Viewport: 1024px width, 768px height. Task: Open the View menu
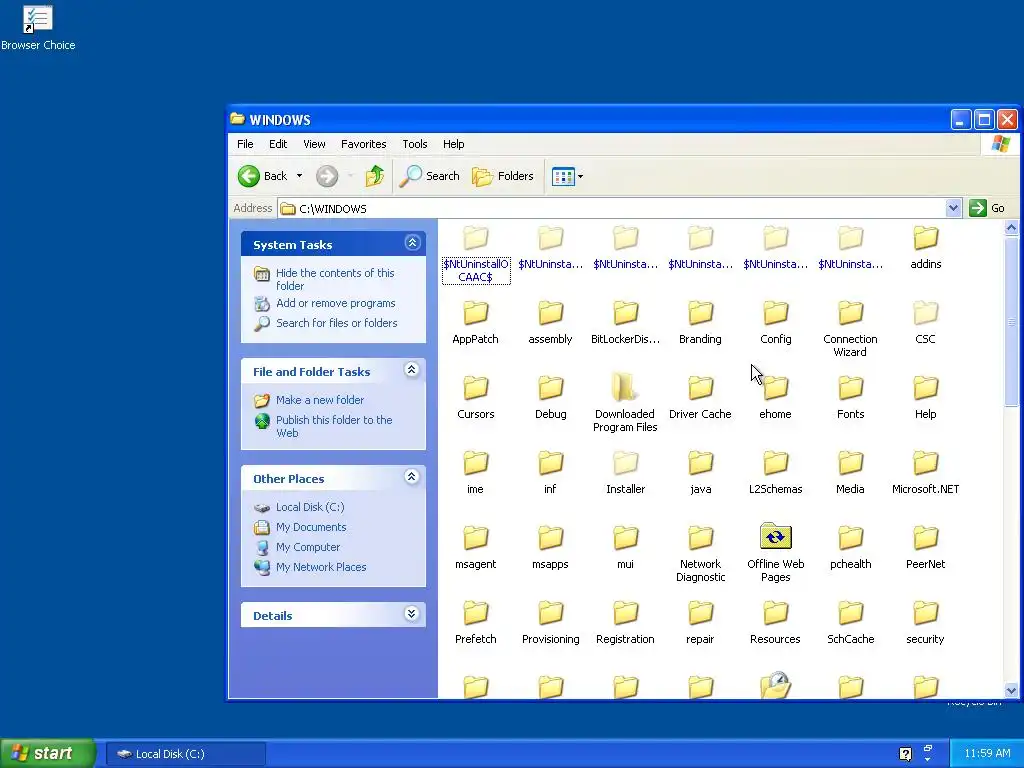pyautogui.click(x=314, y=144)
